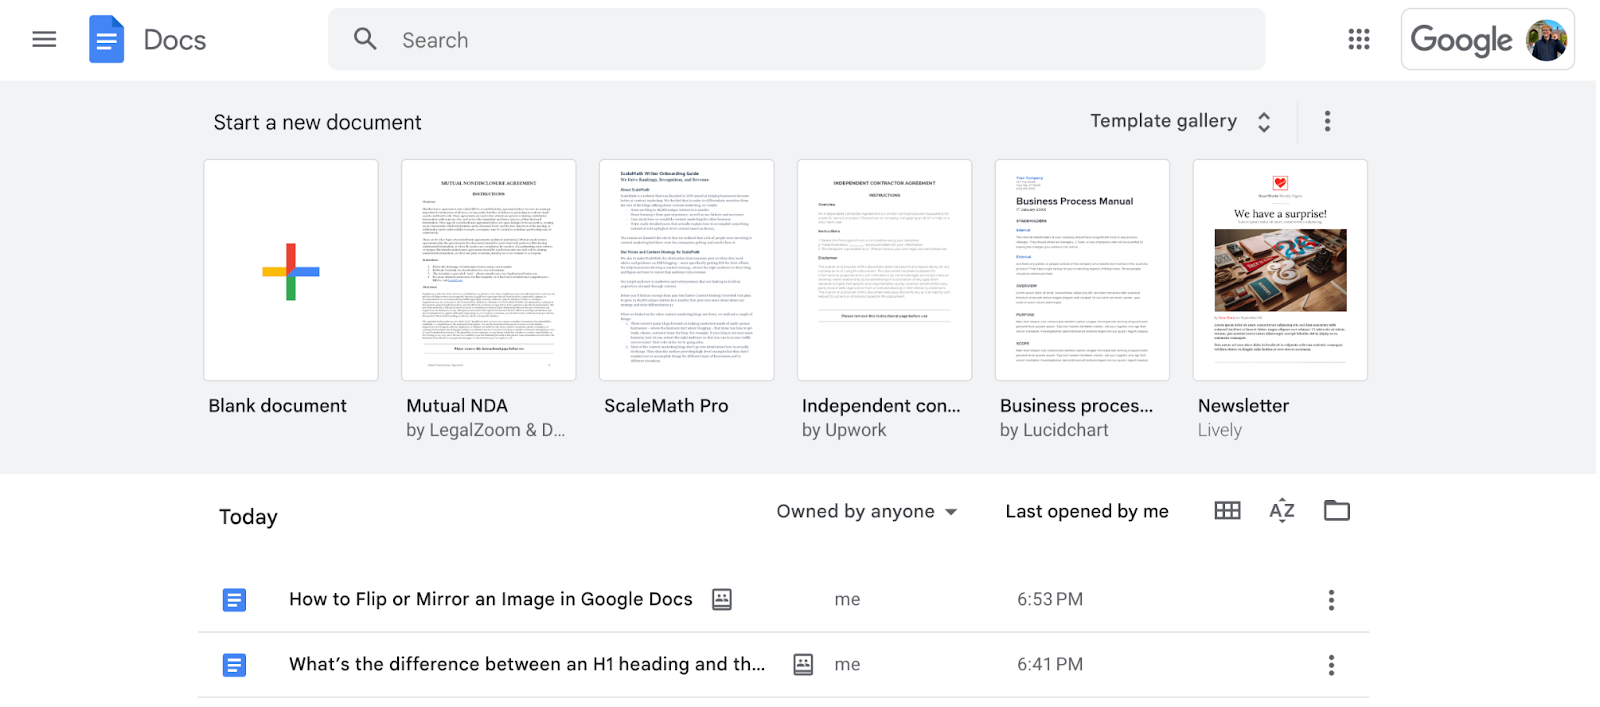
Task: Open the A-Z sort options
Action: click(1282, 511)
